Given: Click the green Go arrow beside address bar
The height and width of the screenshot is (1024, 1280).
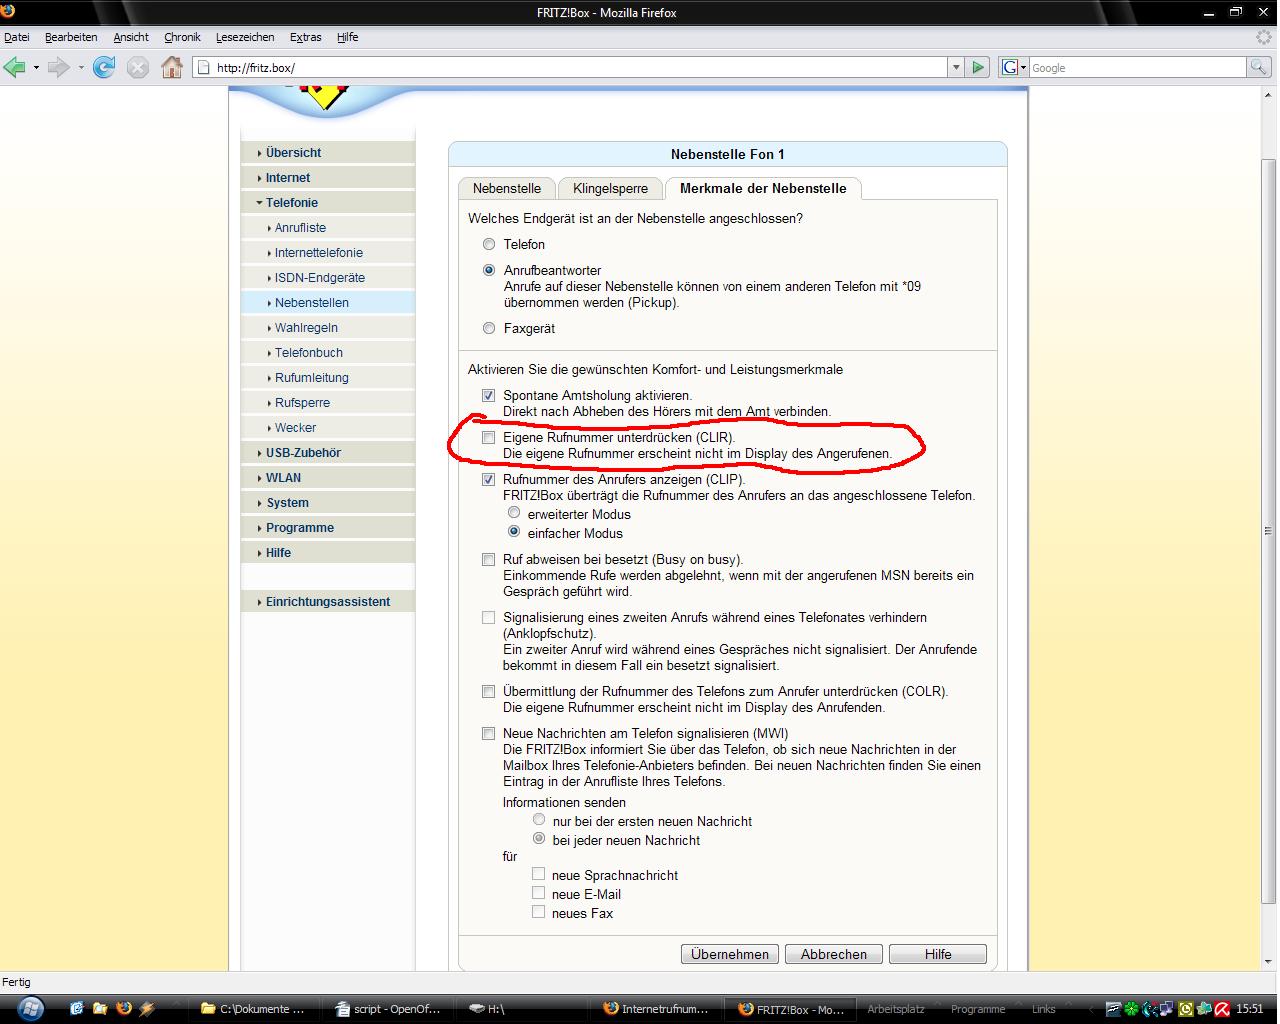Looking at the screenshot, I should 978,67.
